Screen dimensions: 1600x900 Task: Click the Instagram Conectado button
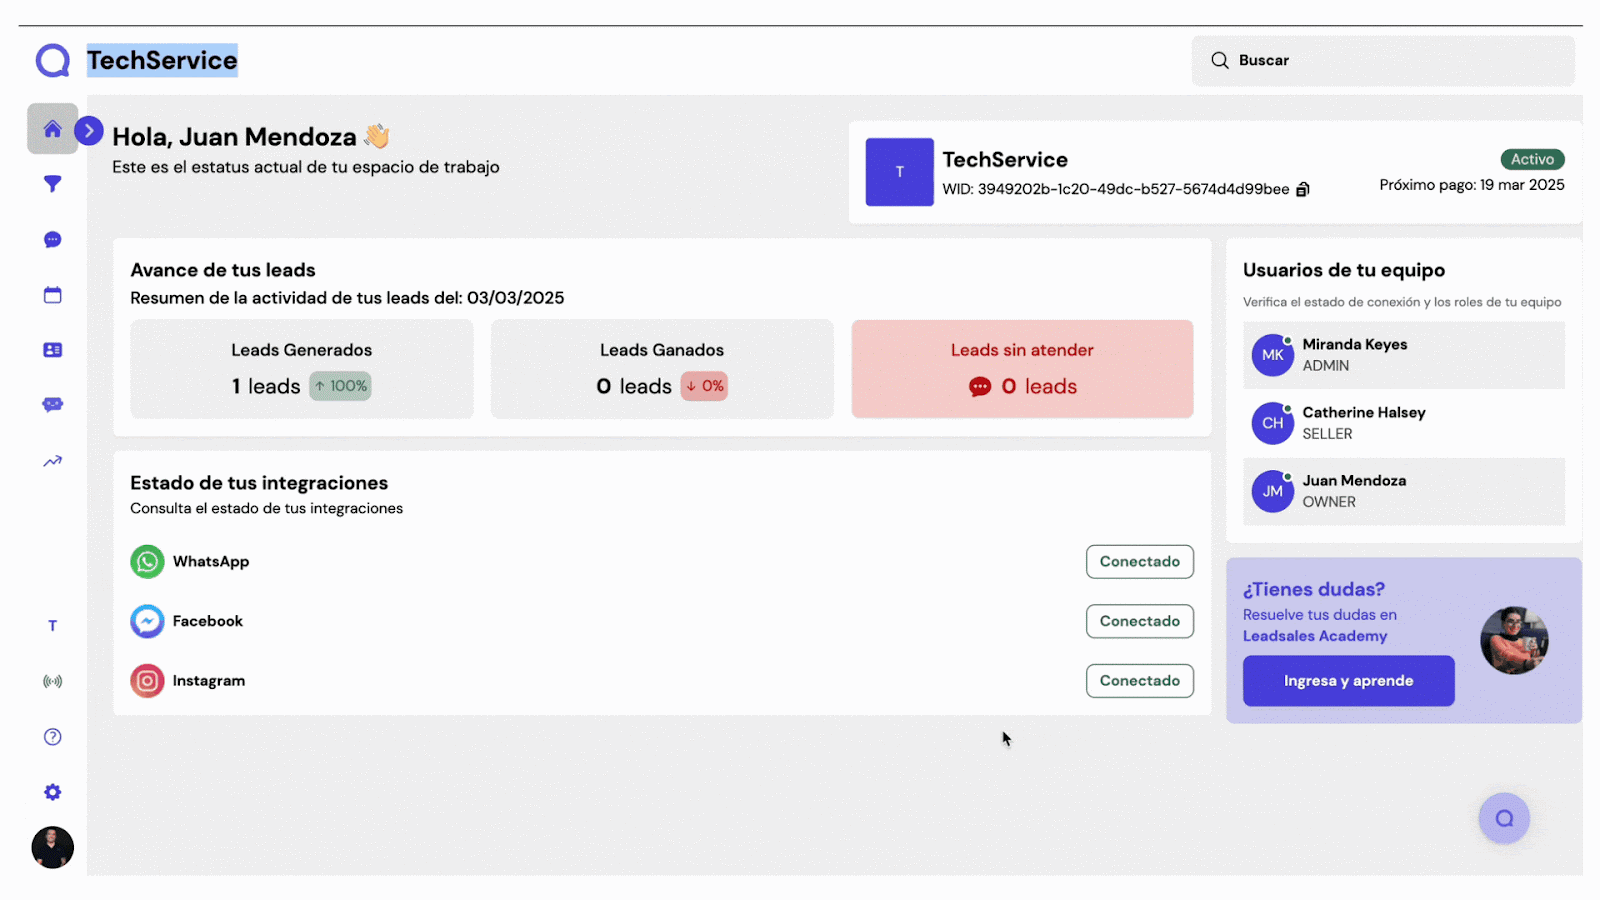[x=1139, y=681]
